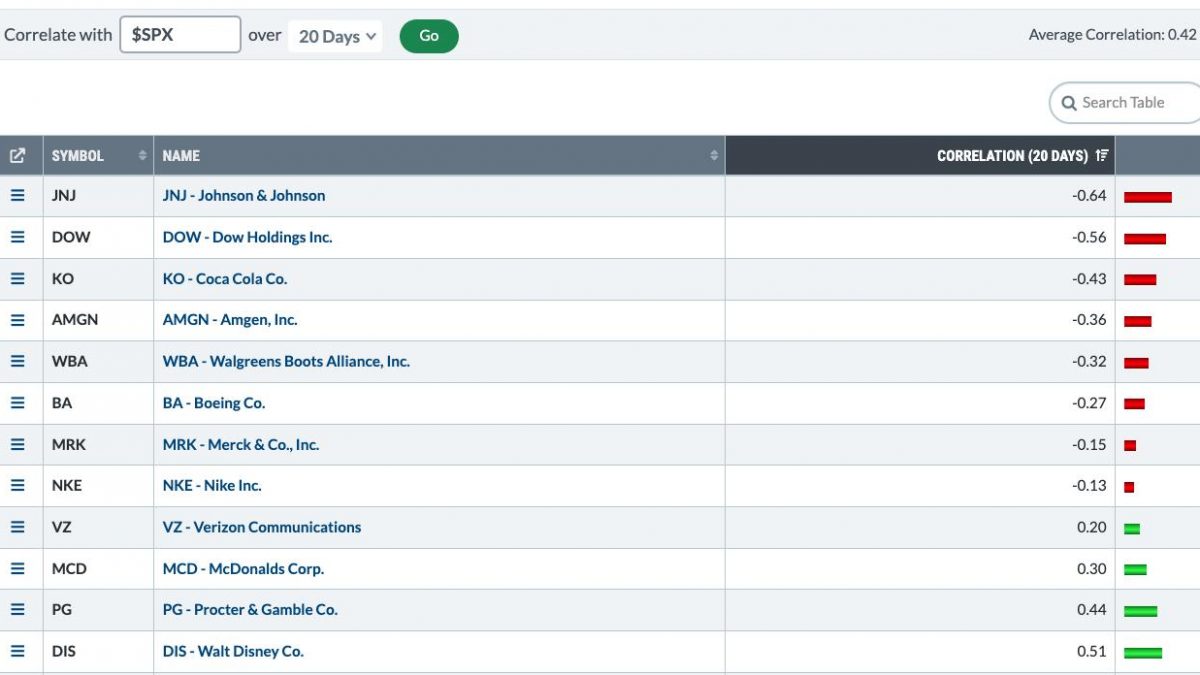The width and height of the screenshot is (1200, 675).
Task: Click the -0.36 correlation value
Action: (1089, 320)
